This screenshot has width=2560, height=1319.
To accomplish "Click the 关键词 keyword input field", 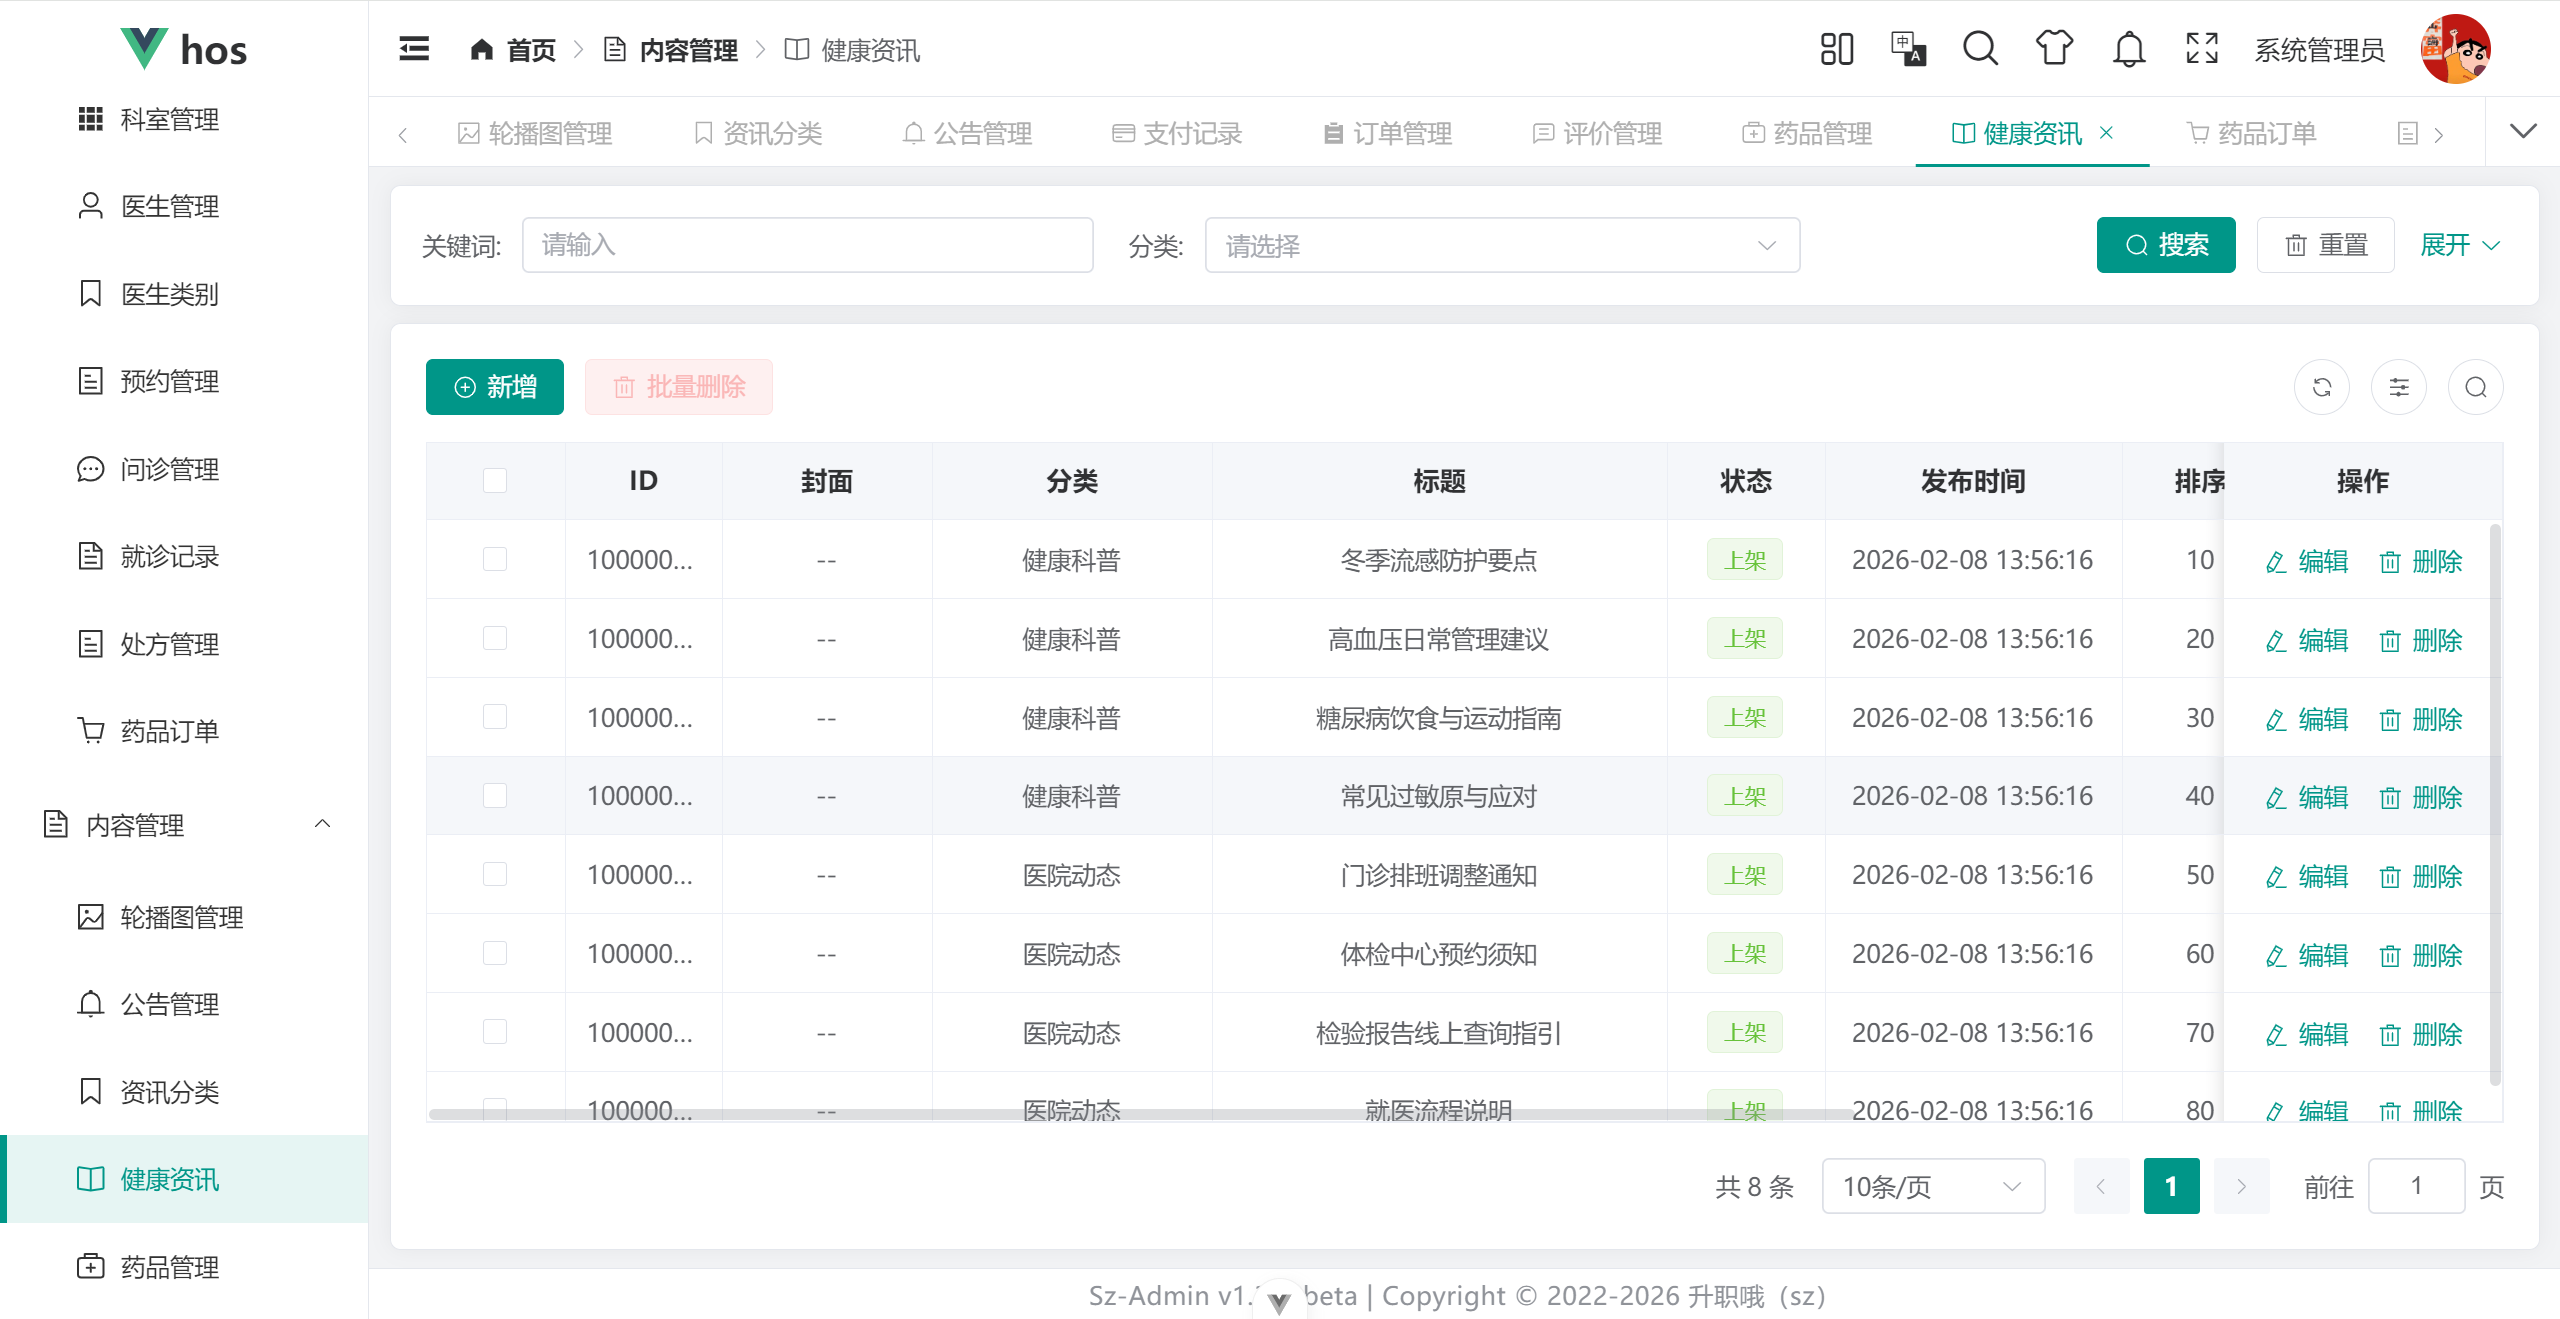I will tap(807, 245).
